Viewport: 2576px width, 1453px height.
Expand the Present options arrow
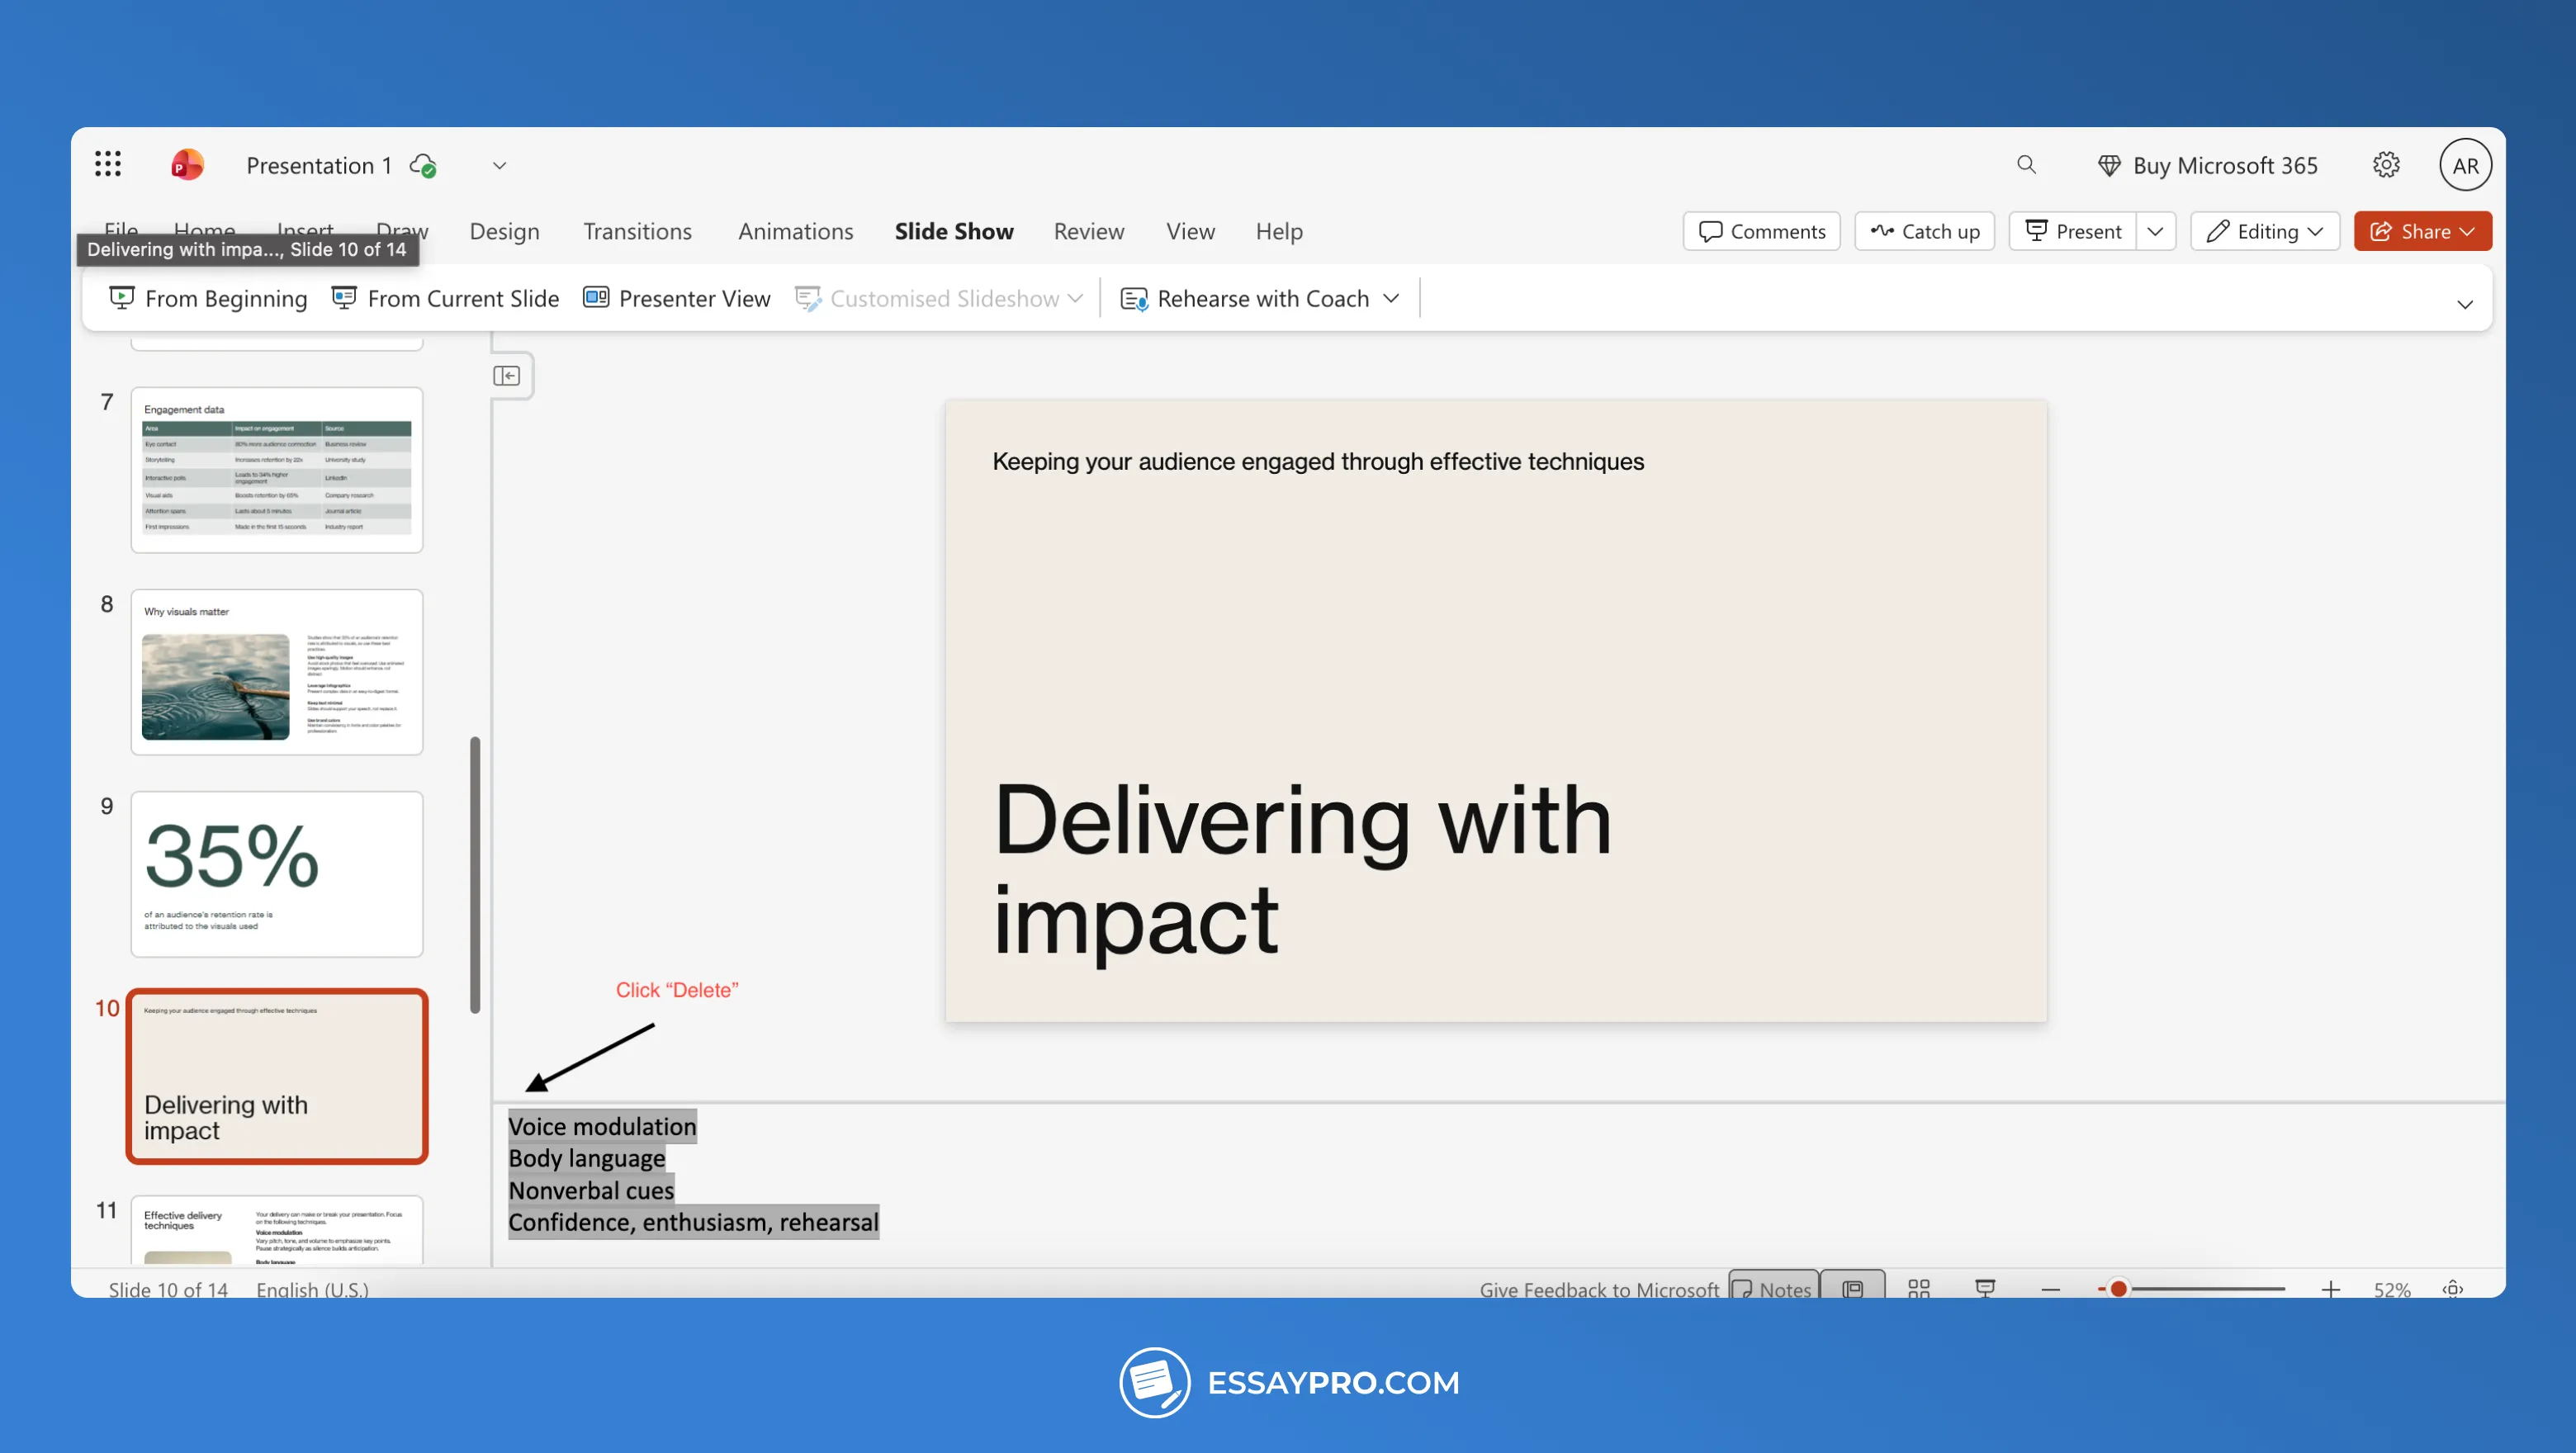[x=2155, y=231]
